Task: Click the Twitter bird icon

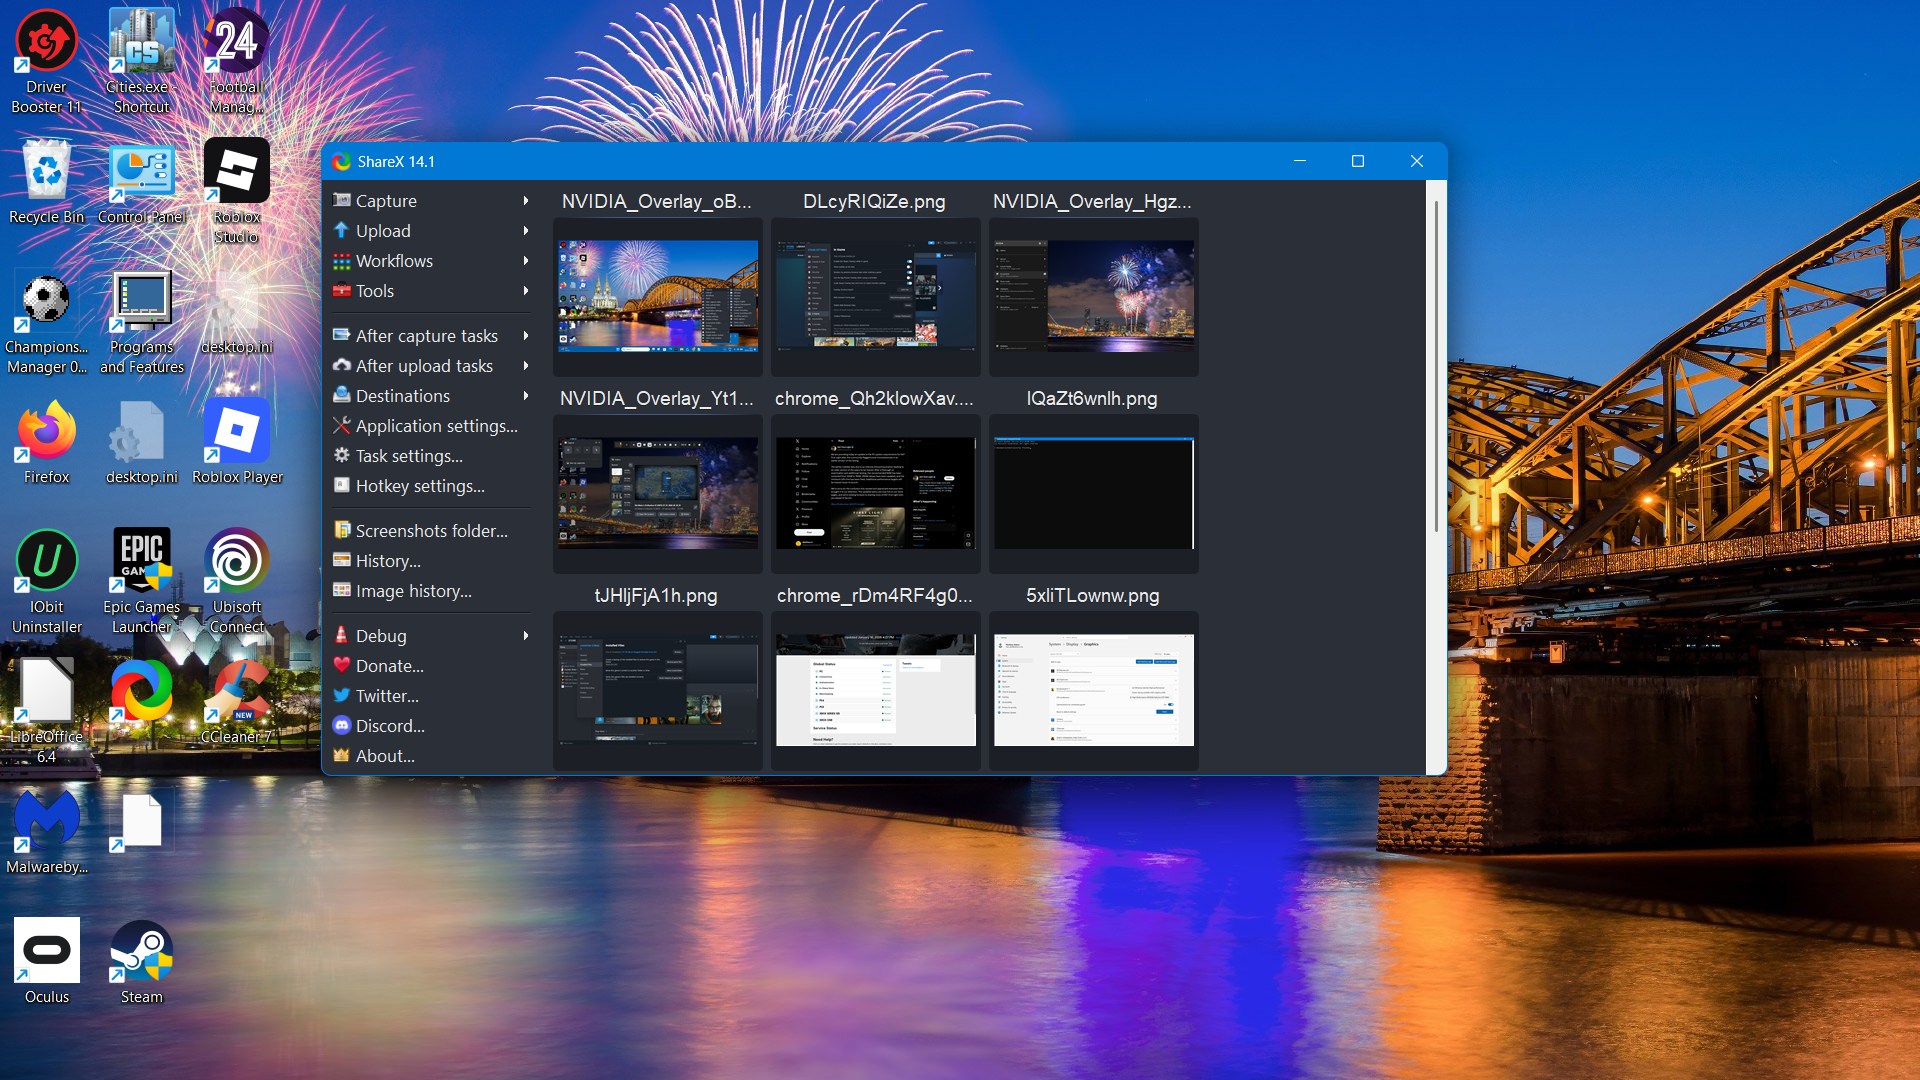Action: (342, 695)
